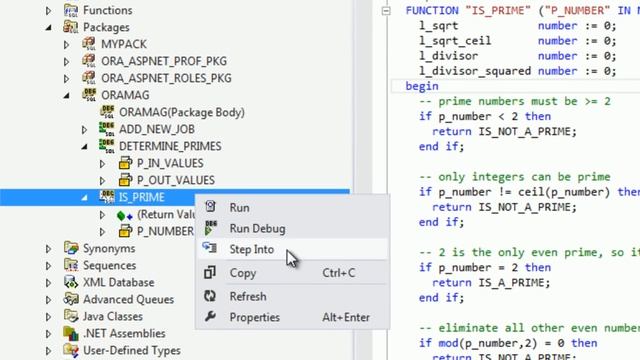Click the Run icon in context menu
The width and height of the screenshot is (640, 360).
tap(210, 207)
